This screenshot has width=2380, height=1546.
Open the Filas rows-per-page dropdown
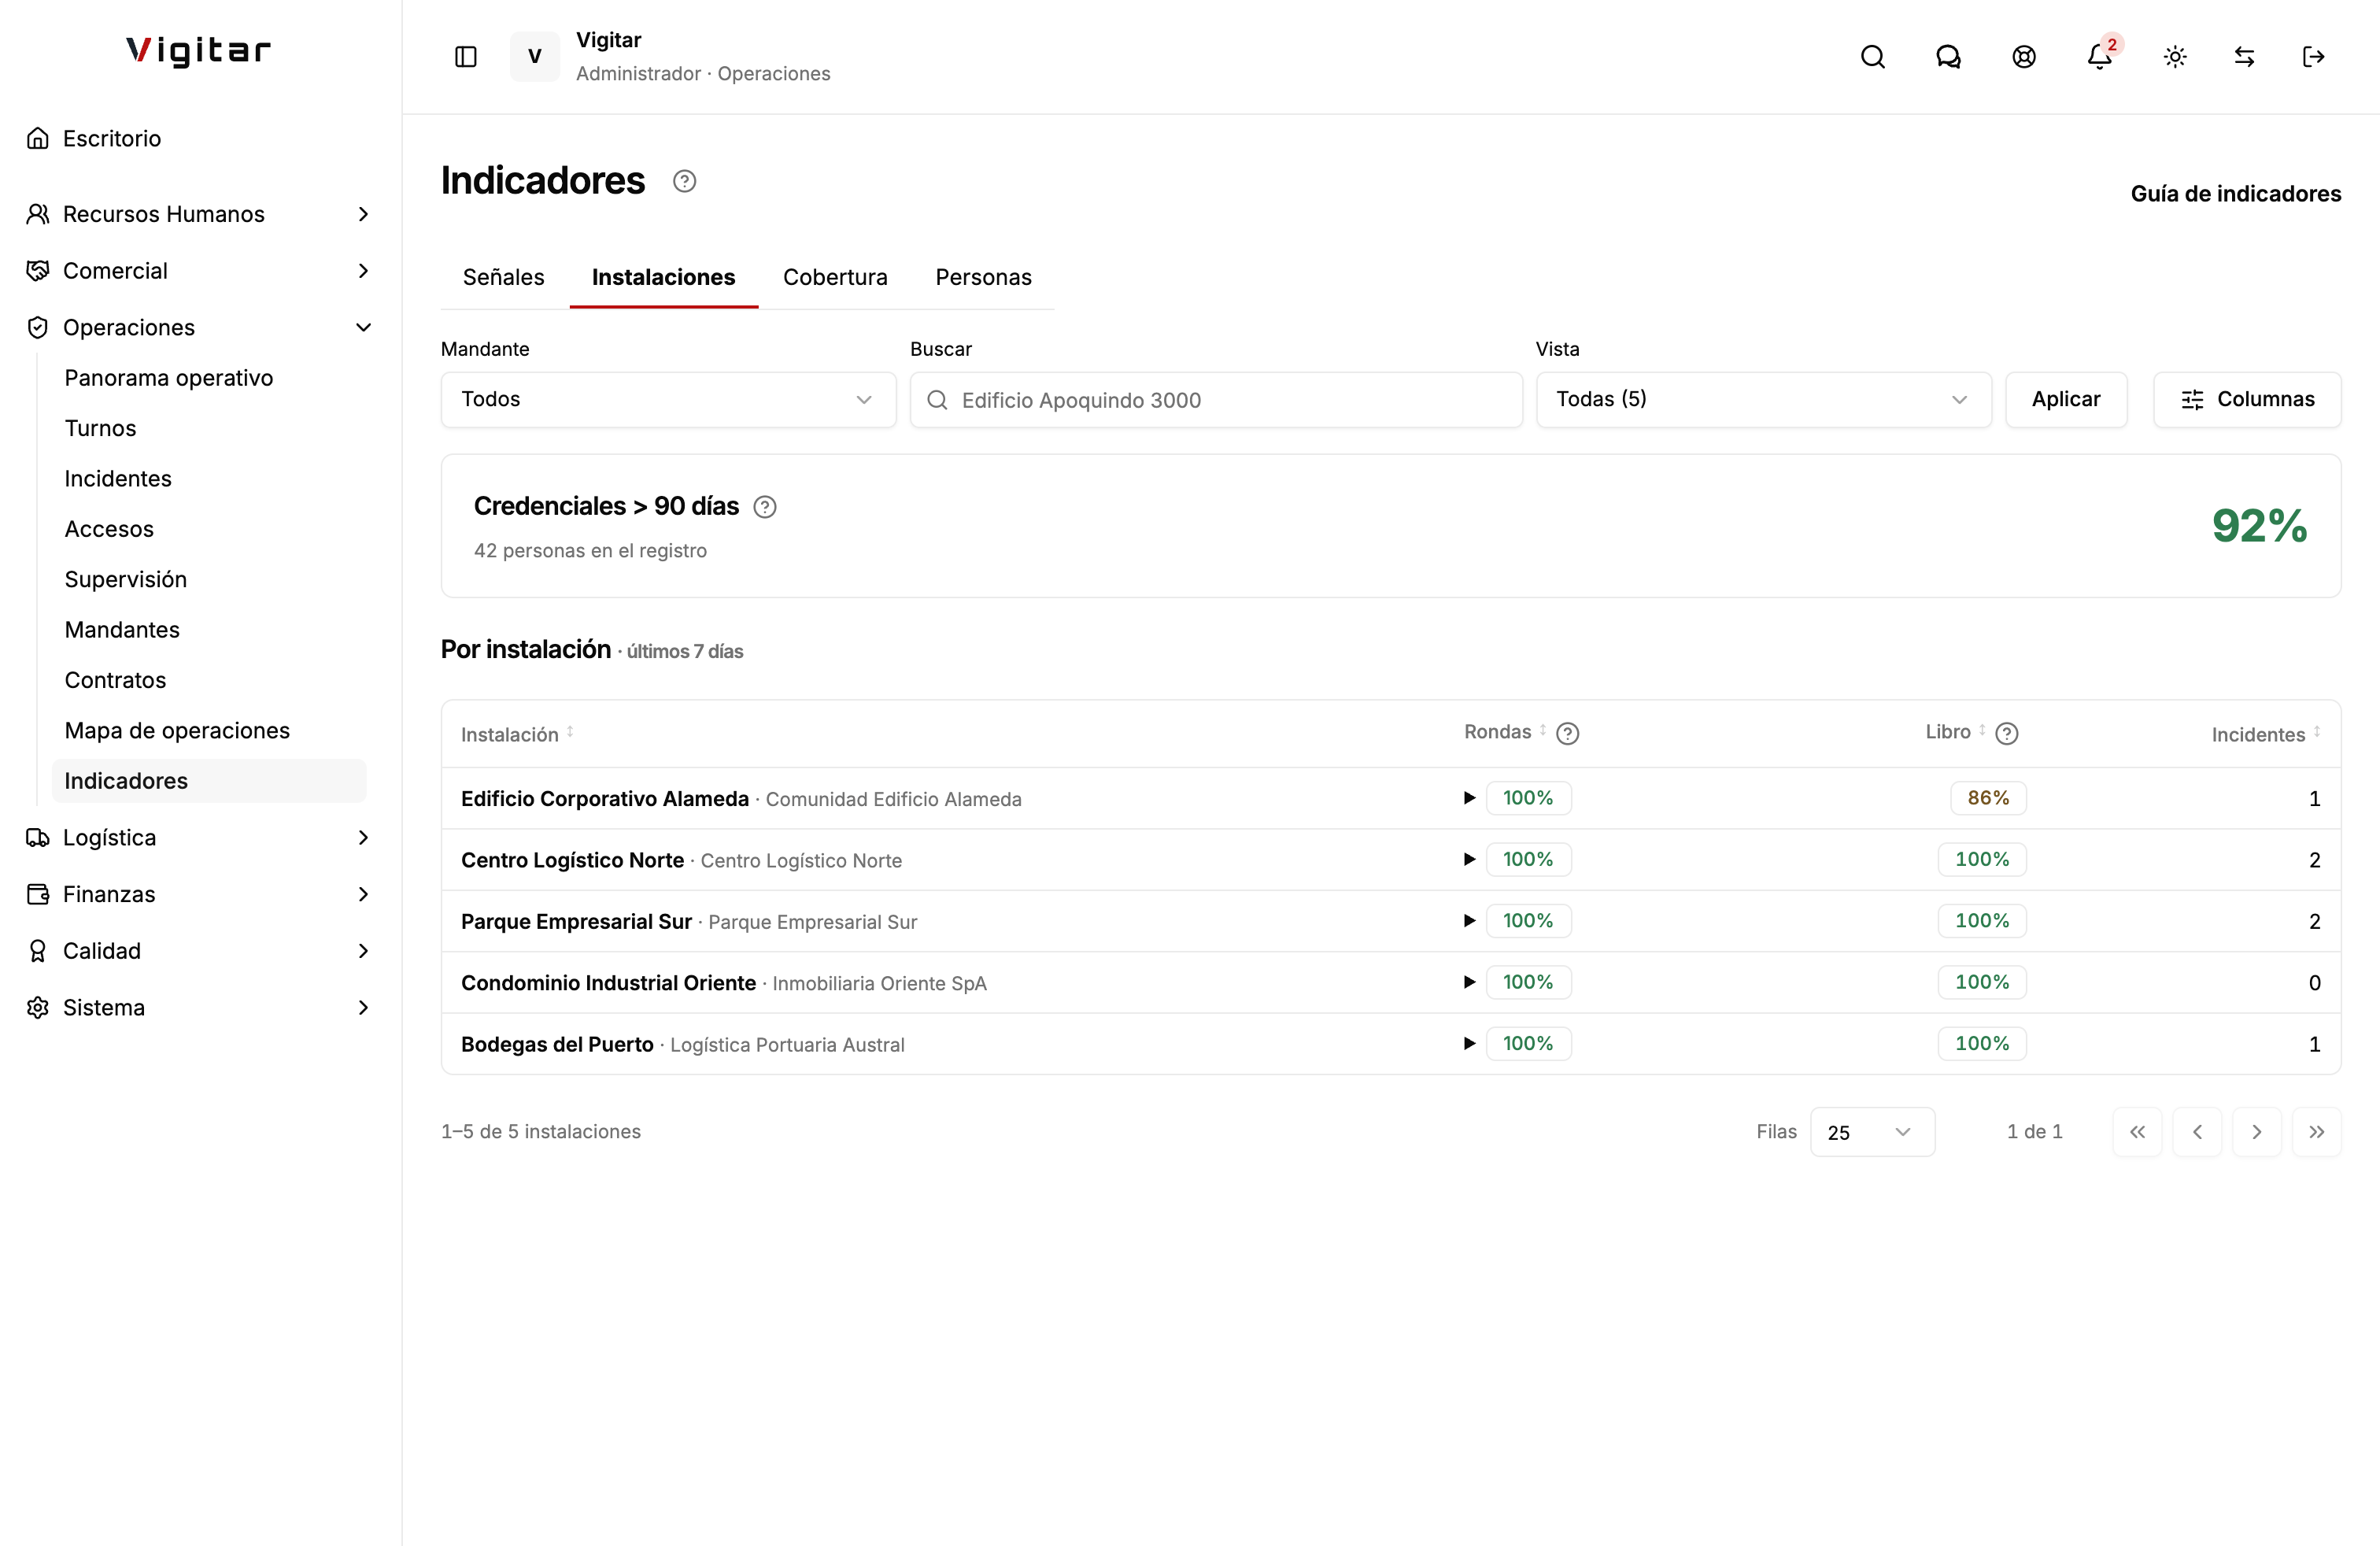1872,1132
